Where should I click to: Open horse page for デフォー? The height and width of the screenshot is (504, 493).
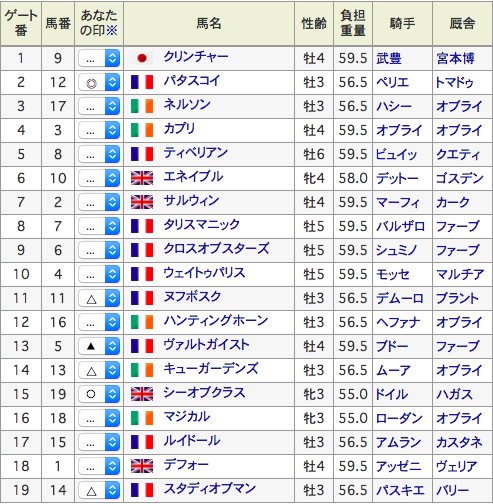point(186,465)
